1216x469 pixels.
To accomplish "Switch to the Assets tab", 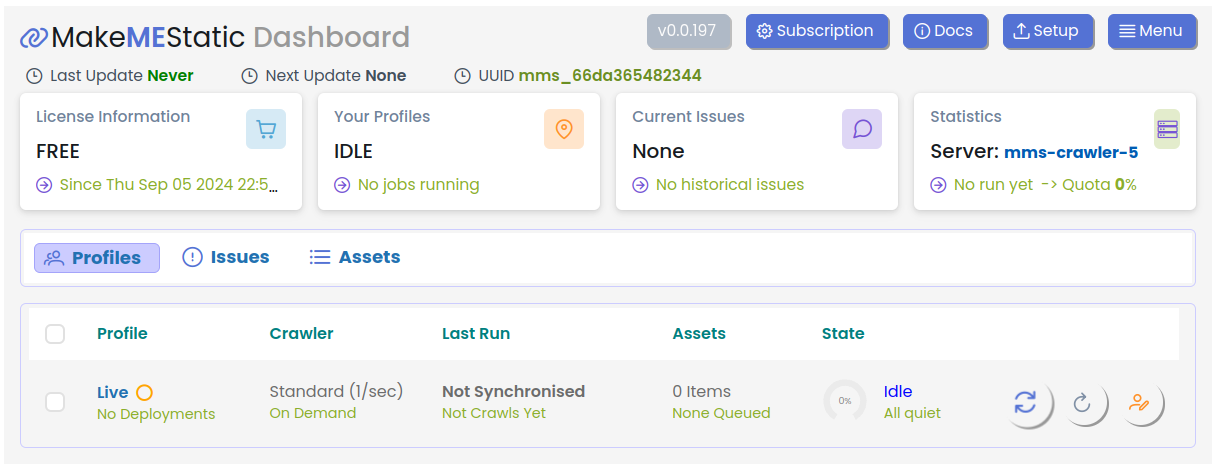I will click(355, 257).
